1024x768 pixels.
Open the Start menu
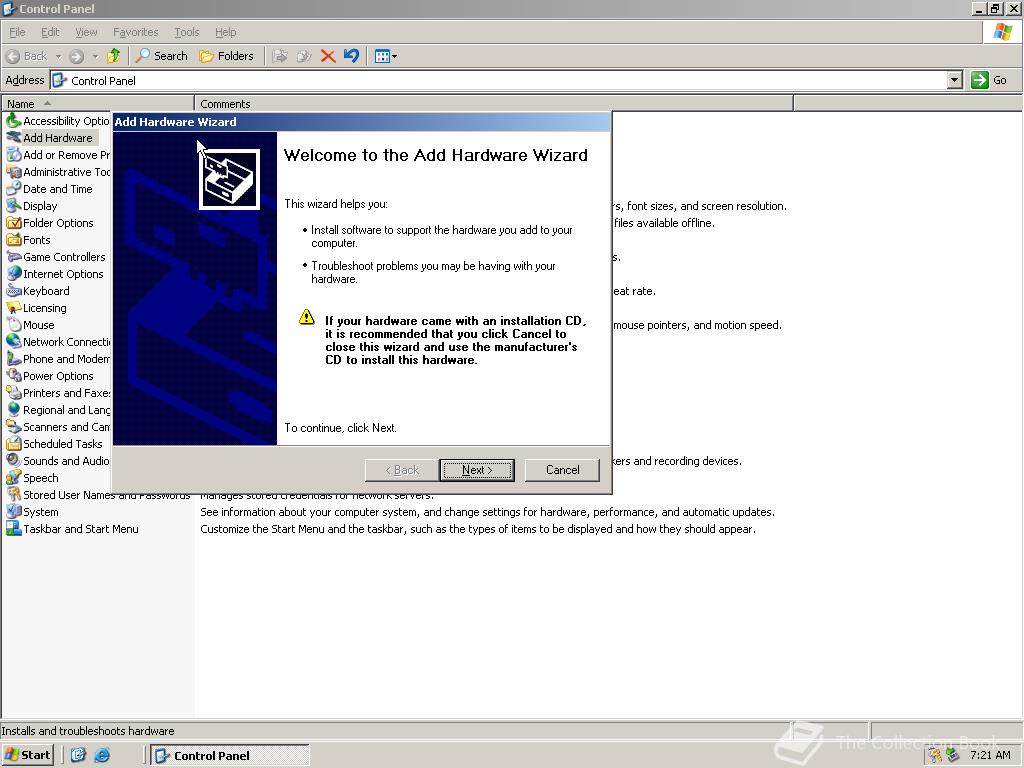27,755
